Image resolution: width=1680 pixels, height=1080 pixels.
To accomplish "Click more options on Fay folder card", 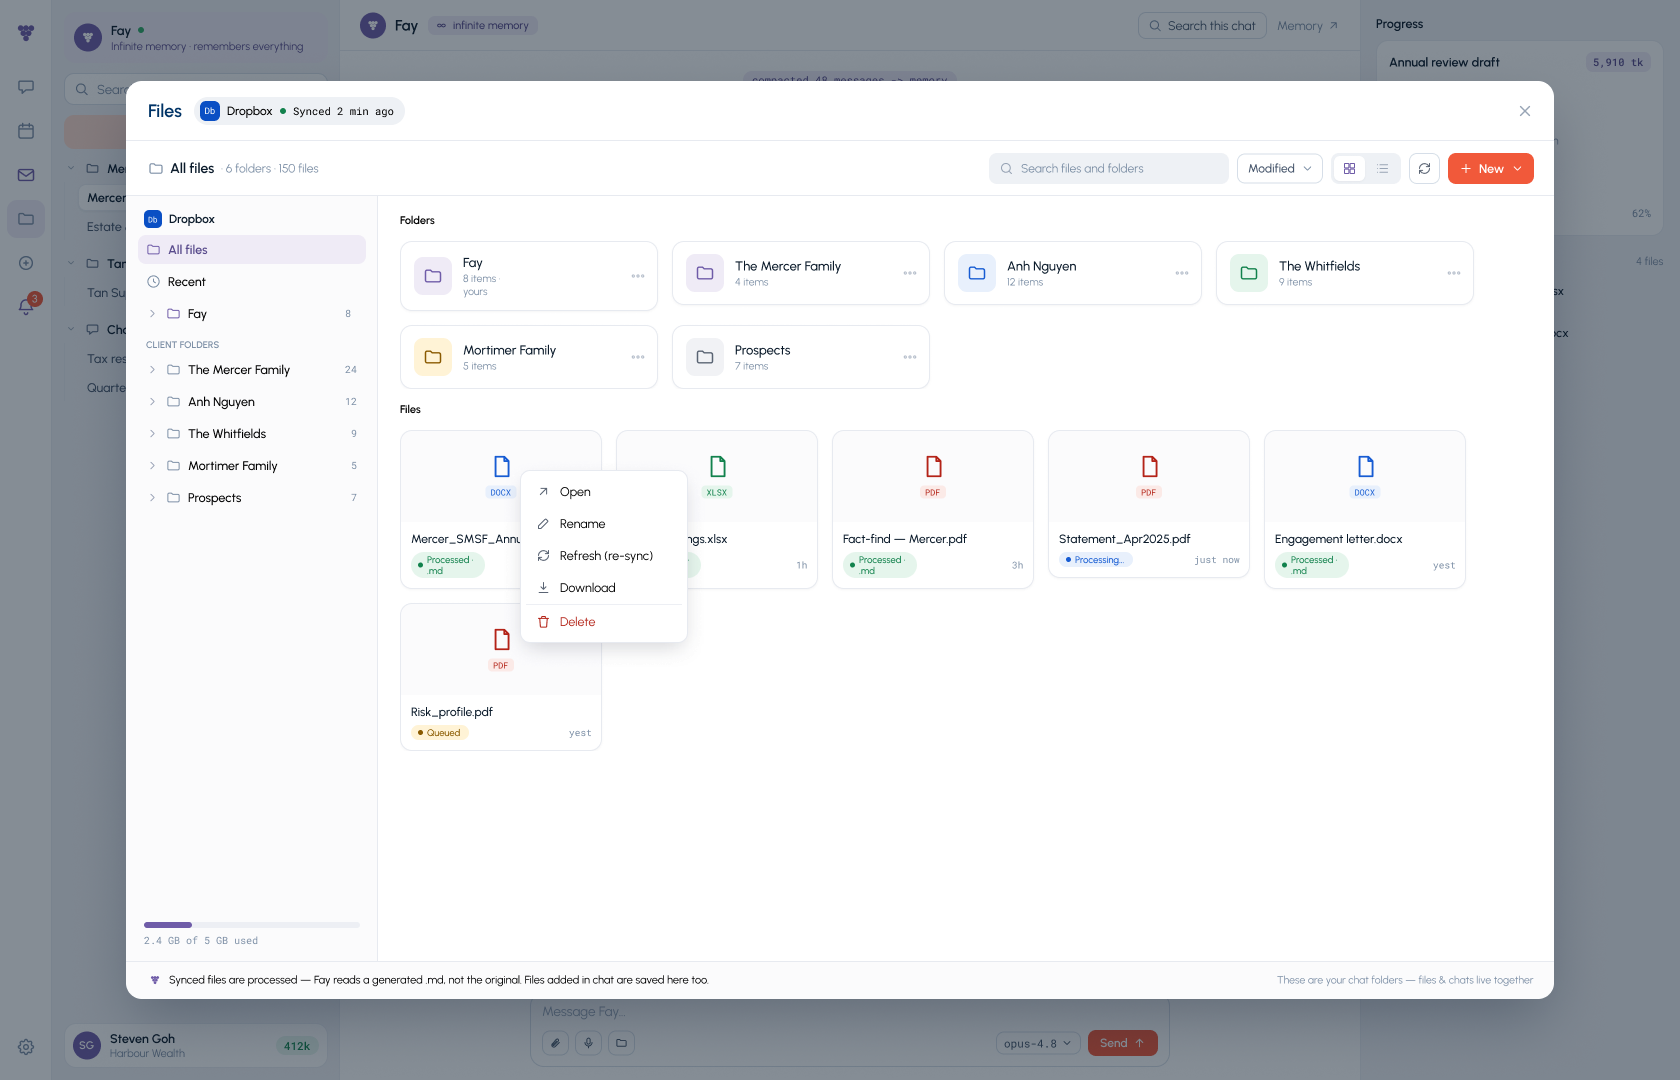I will (638, 276).
